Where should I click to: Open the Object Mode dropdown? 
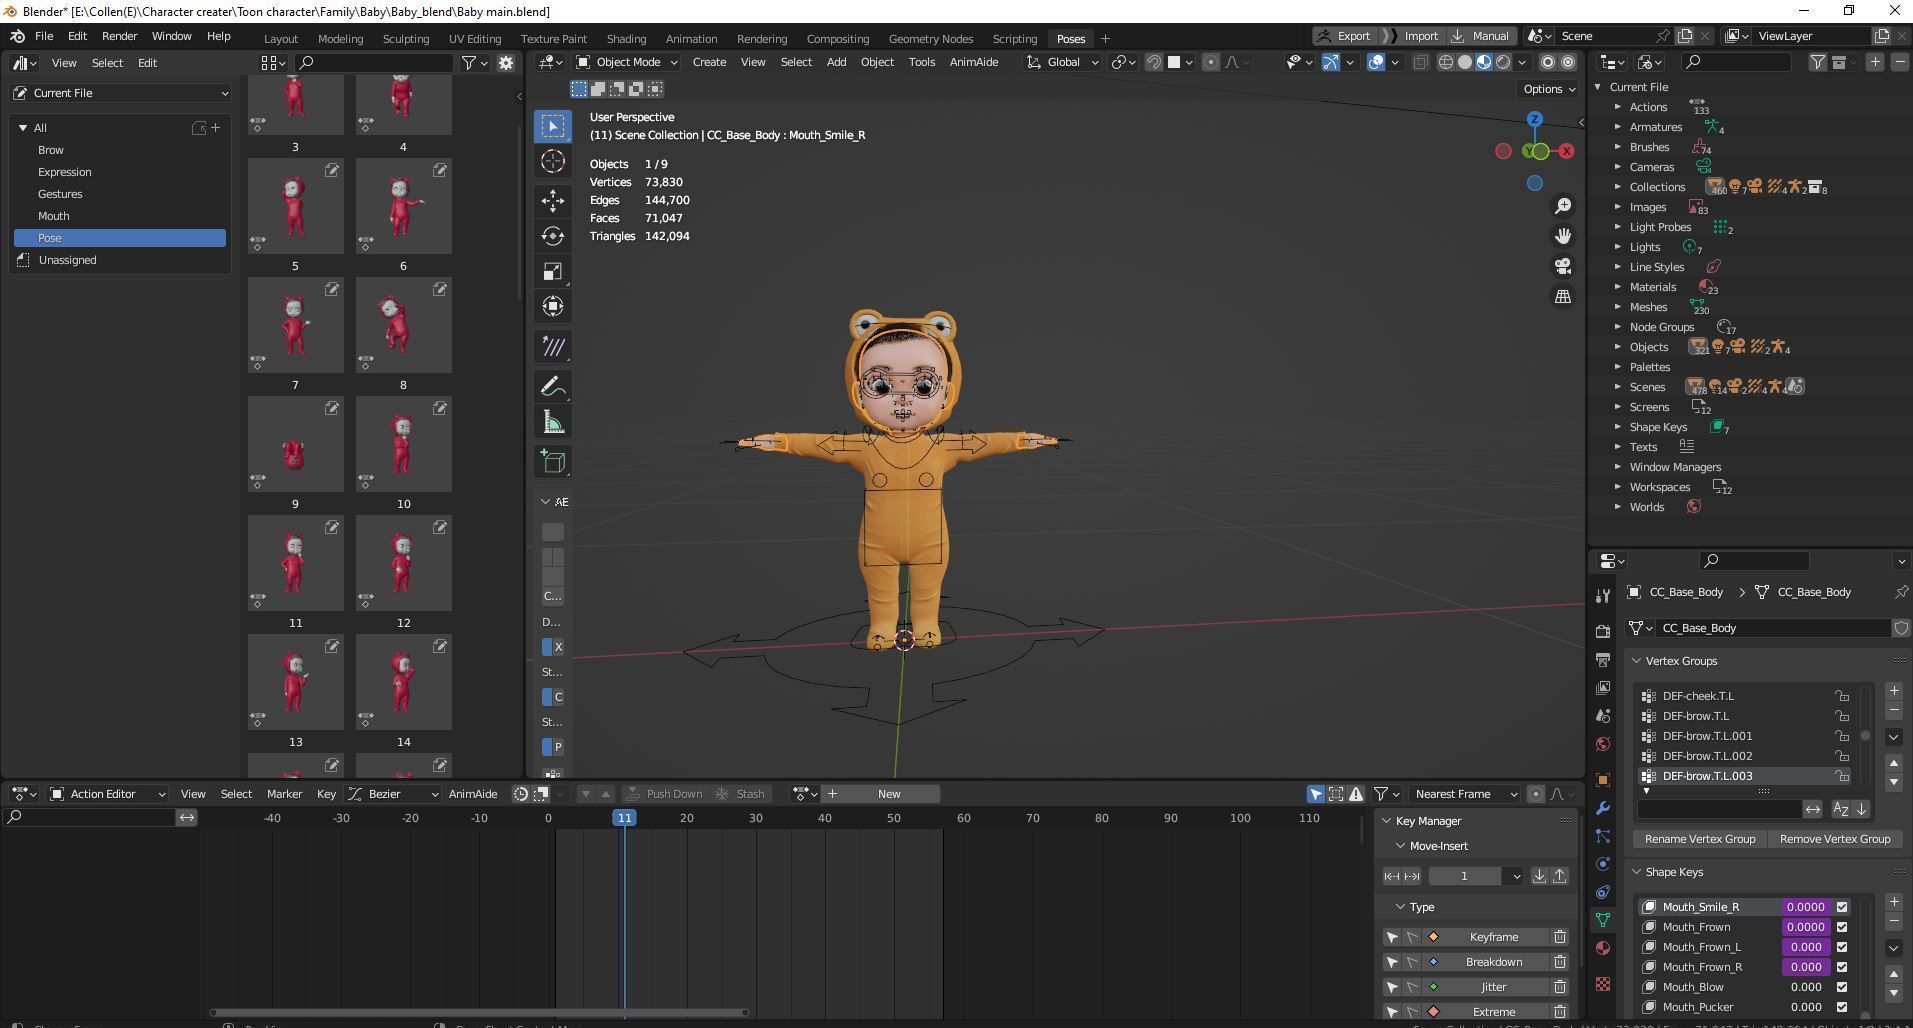pos(627,62)
